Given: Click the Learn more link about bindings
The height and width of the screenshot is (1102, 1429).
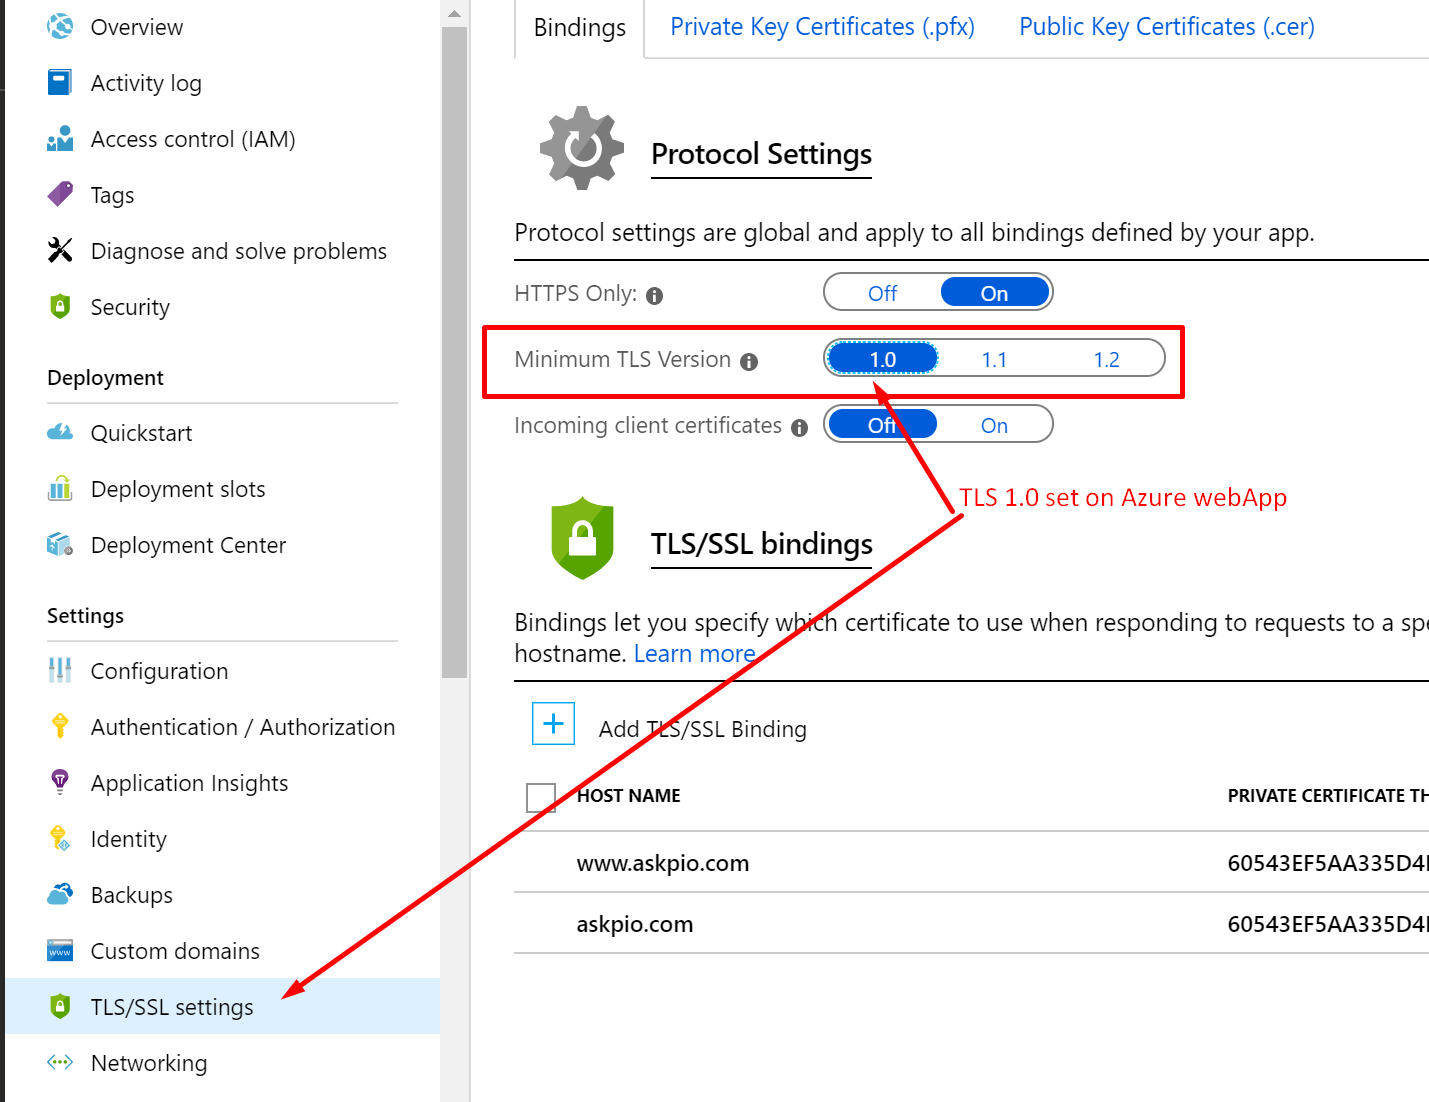Looking at the screenshot, I should [694, 653].
